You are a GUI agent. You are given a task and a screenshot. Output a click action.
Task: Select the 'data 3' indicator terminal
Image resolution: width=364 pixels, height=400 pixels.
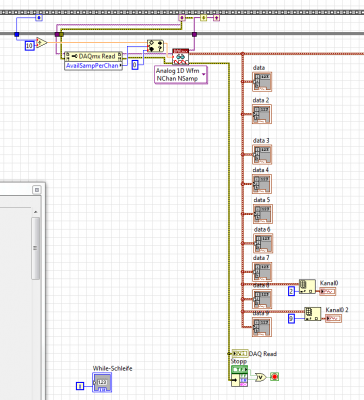tap(262, 154)
